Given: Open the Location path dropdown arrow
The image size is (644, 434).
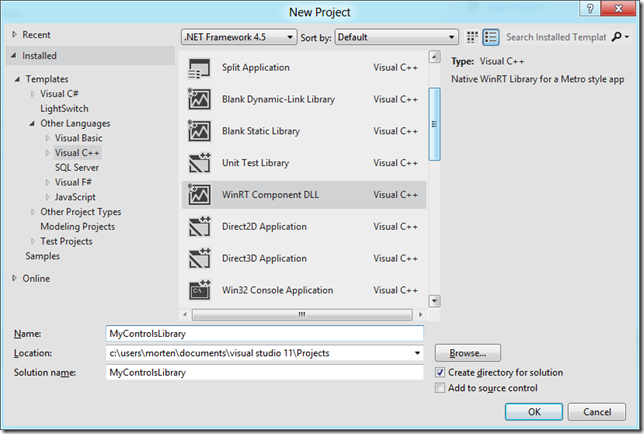Looking at the screenshot, I should tap(417, 353).
